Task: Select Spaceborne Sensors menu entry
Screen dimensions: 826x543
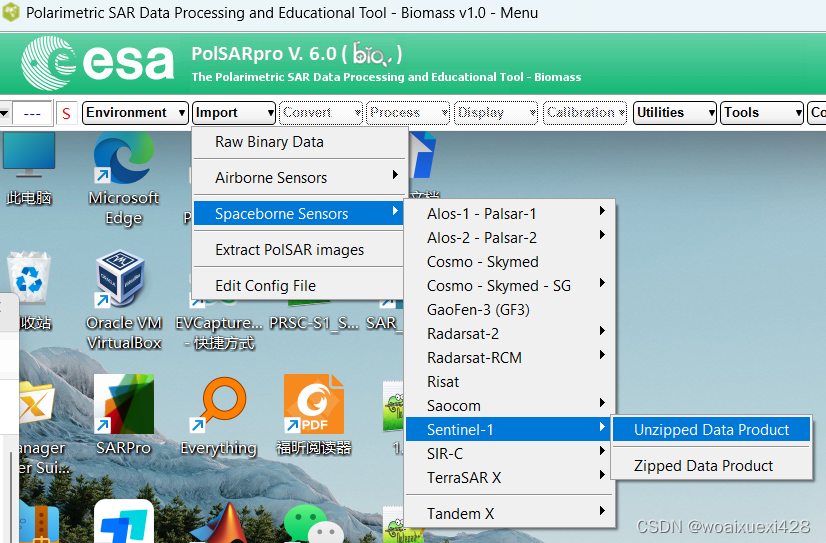Action: (x=298, y=213)
